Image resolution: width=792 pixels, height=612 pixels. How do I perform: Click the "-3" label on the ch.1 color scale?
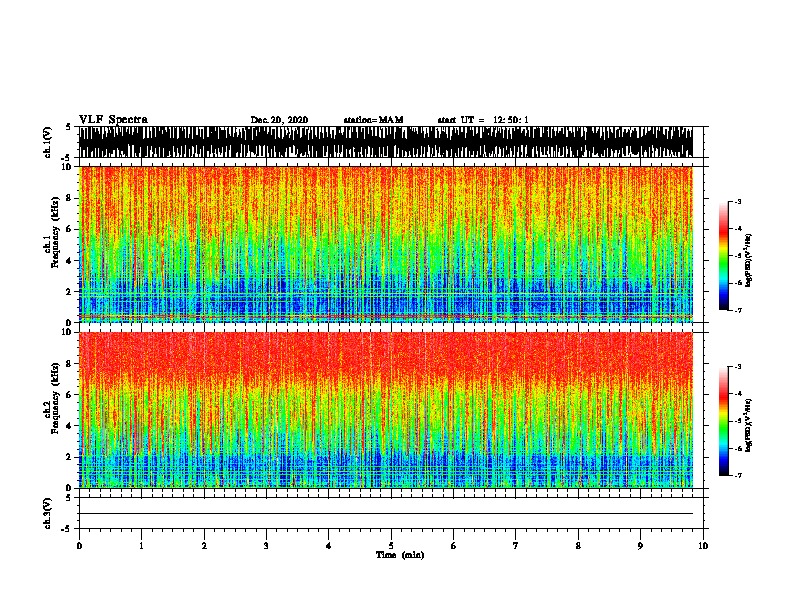[738, 201]
